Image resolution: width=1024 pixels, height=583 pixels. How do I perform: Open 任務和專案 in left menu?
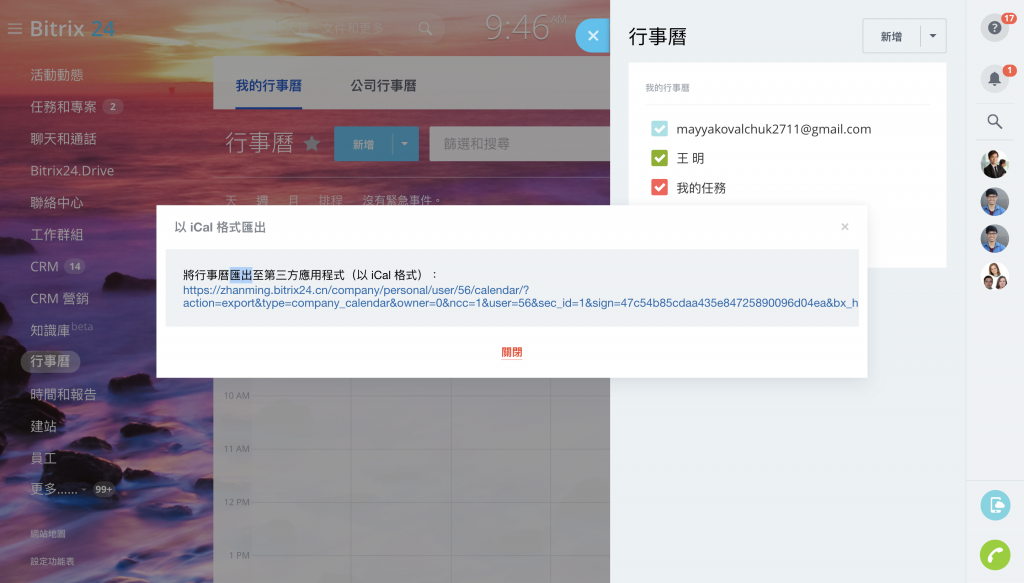point(63,106)
